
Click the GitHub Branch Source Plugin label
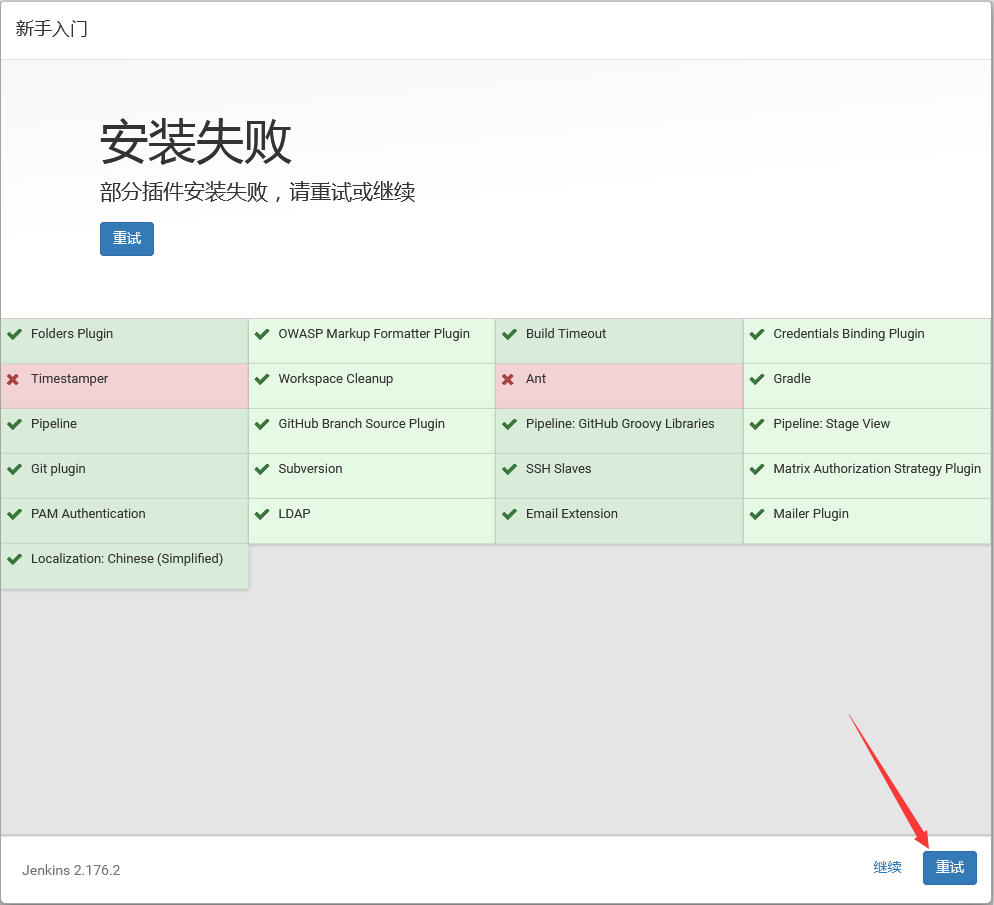361,424
